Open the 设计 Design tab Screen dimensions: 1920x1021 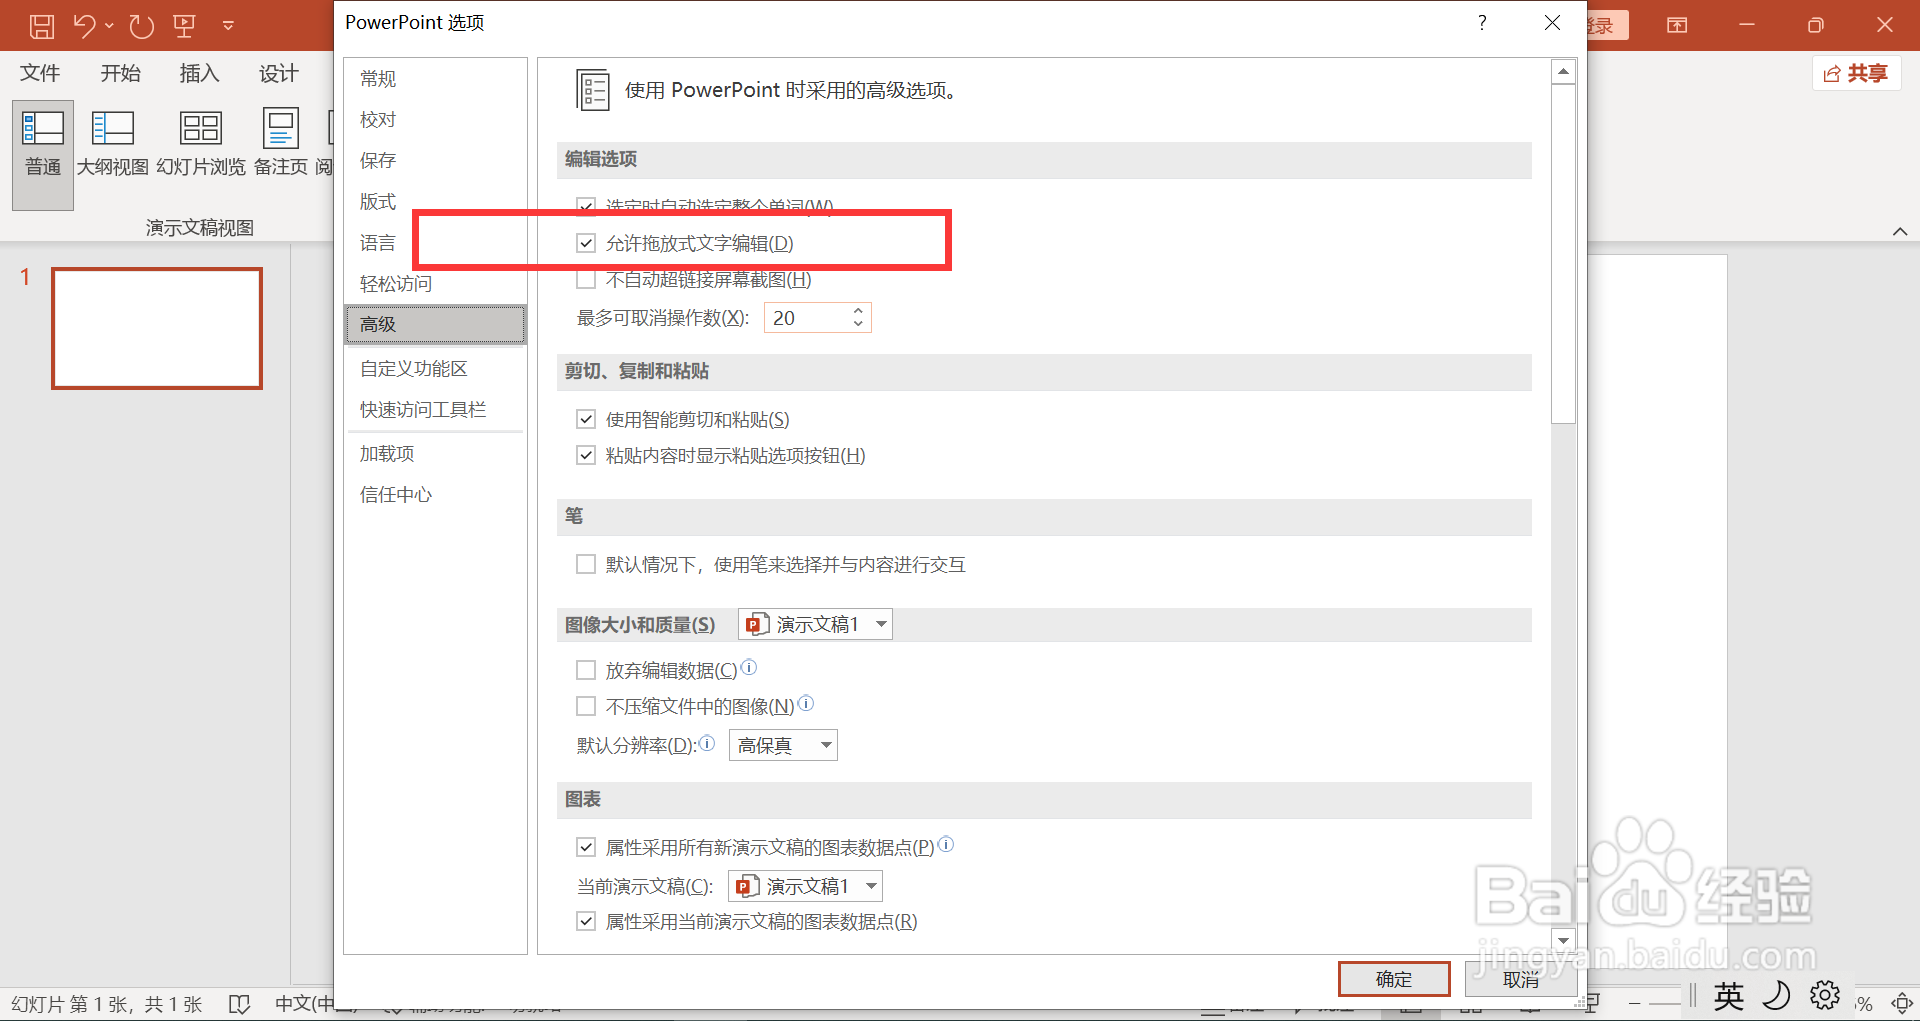278,73
